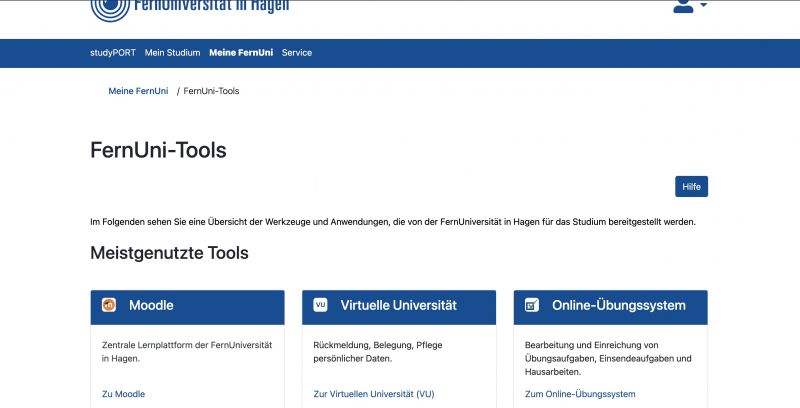The width and height of the screenshot is (800, 408).
Task: Click the VU icon in Virtuelle Universität card
Action: (320, 305)
